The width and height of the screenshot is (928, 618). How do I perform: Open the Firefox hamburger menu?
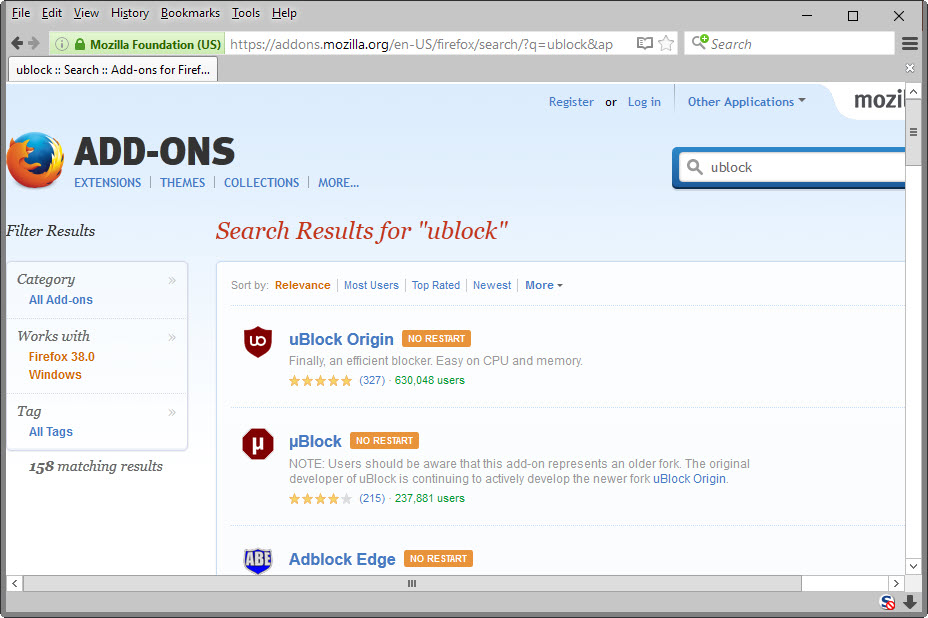point(910,43)
